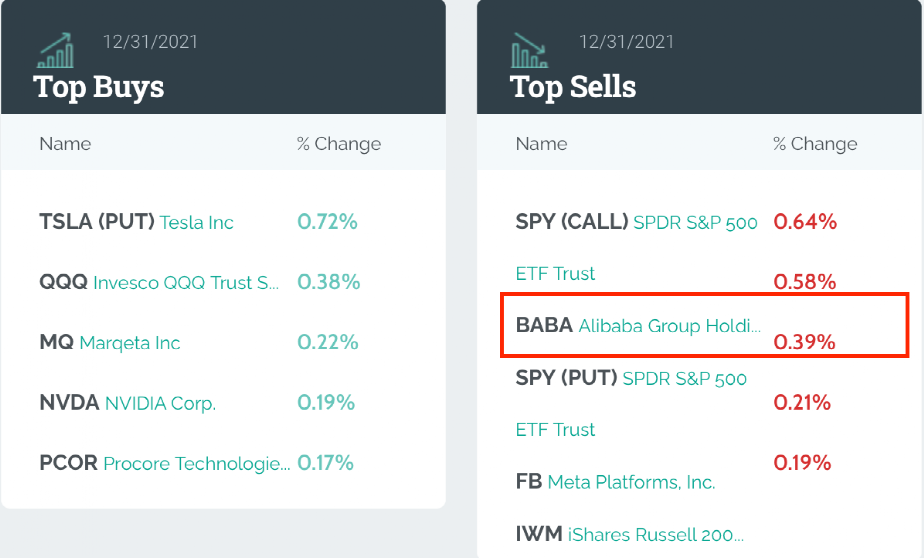Open the QQQ Invesco QQQ Trust link
This screenshot has height=558, width=924.
tap(159, 282)
